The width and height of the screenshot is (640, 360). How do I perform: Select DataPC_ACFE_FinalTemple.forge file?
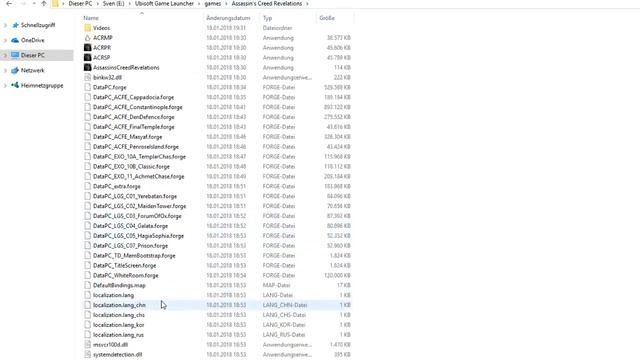point(133,127)
